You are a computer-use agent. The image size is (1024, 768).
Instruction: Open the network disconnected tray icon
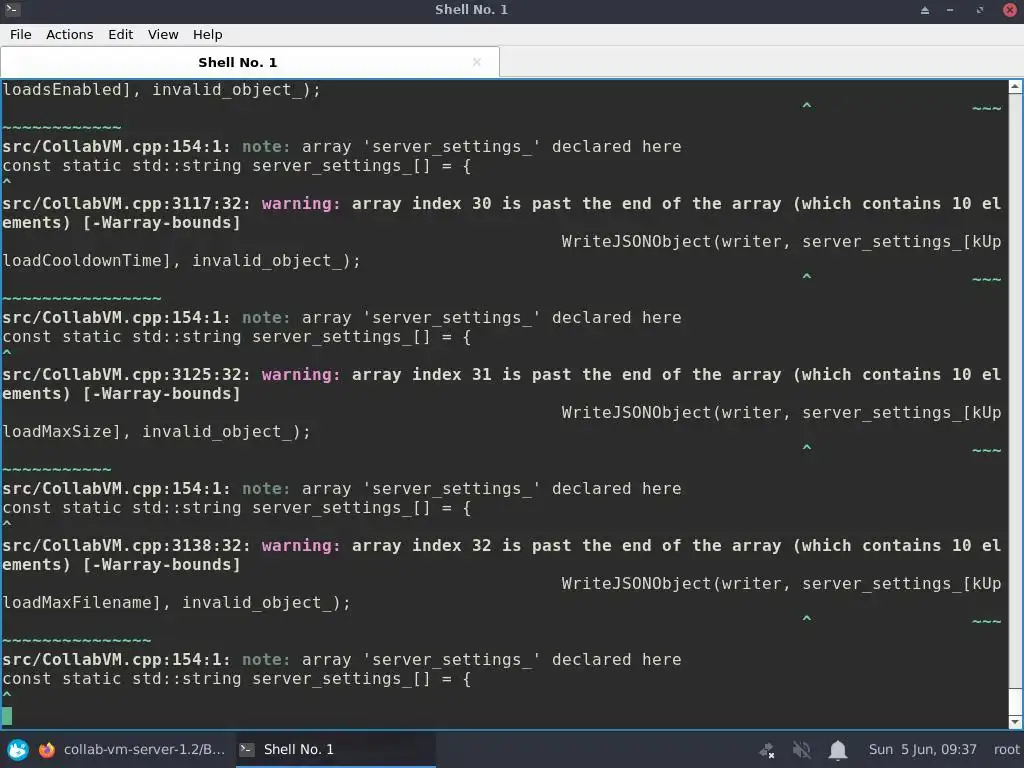767,750
